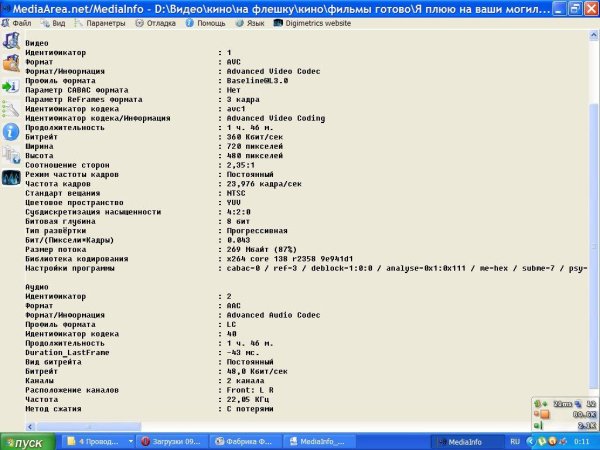Click the 2.1K value in network widget

[x=587, y=426]
